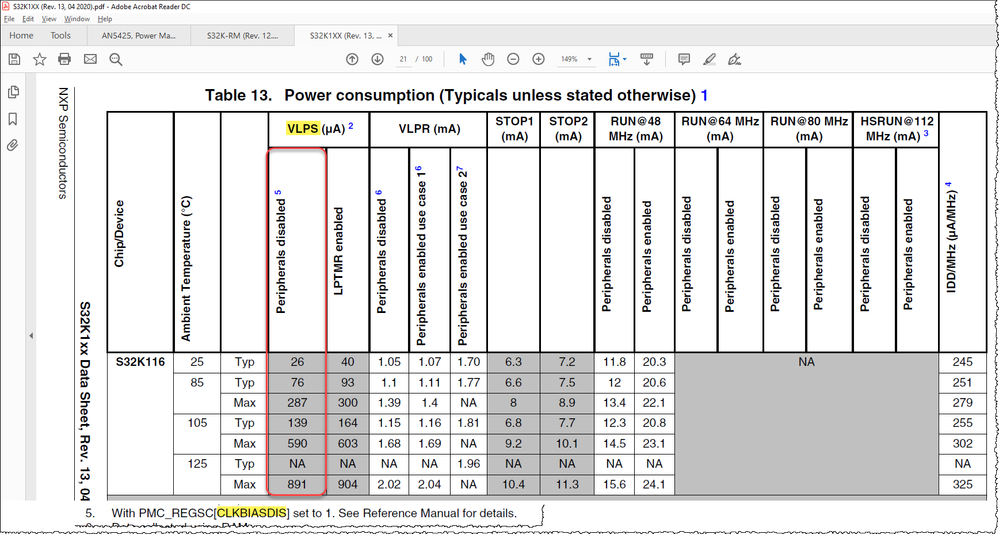The width and height of the screenshot is (999, 535).
Task: Click the 105 ambient temperature cell
Action: [x=196, y=423]
